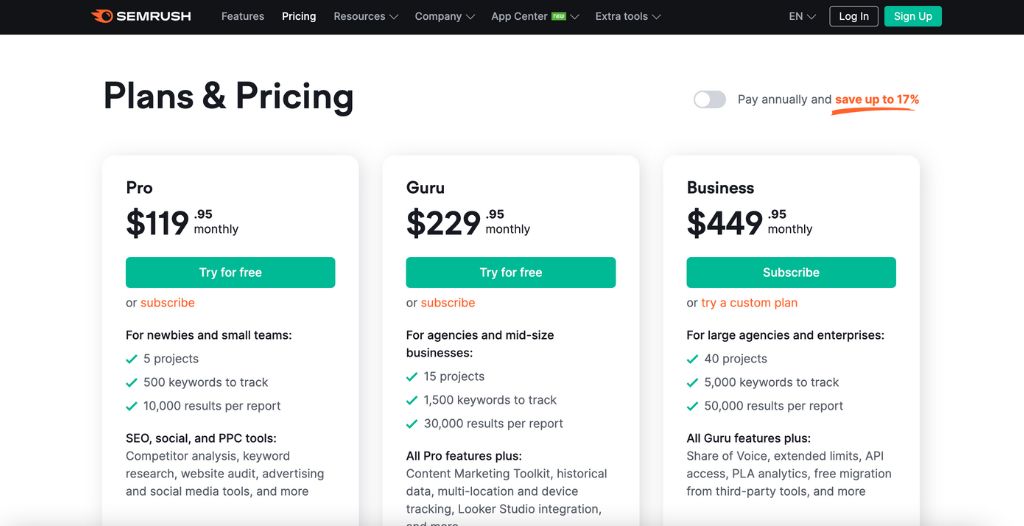Open the Extra tools dropdown
Viewport: 1024px width, 526px height.
point(628,17)
